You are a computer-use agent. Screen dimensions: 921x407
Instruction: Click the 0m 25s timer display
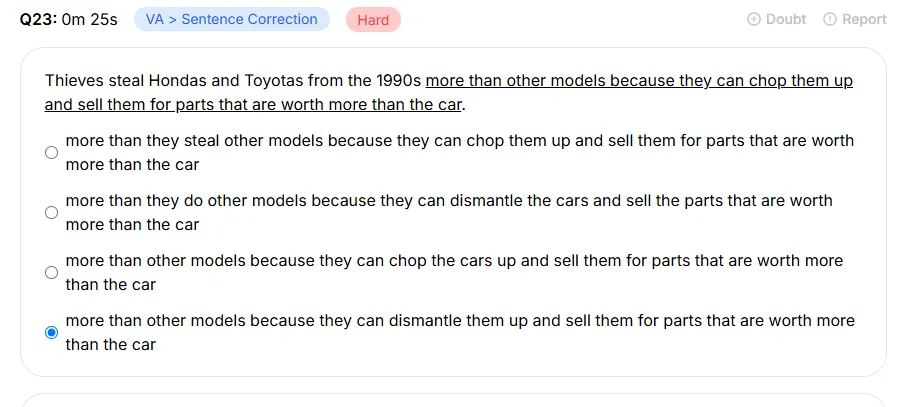(89, 19)
